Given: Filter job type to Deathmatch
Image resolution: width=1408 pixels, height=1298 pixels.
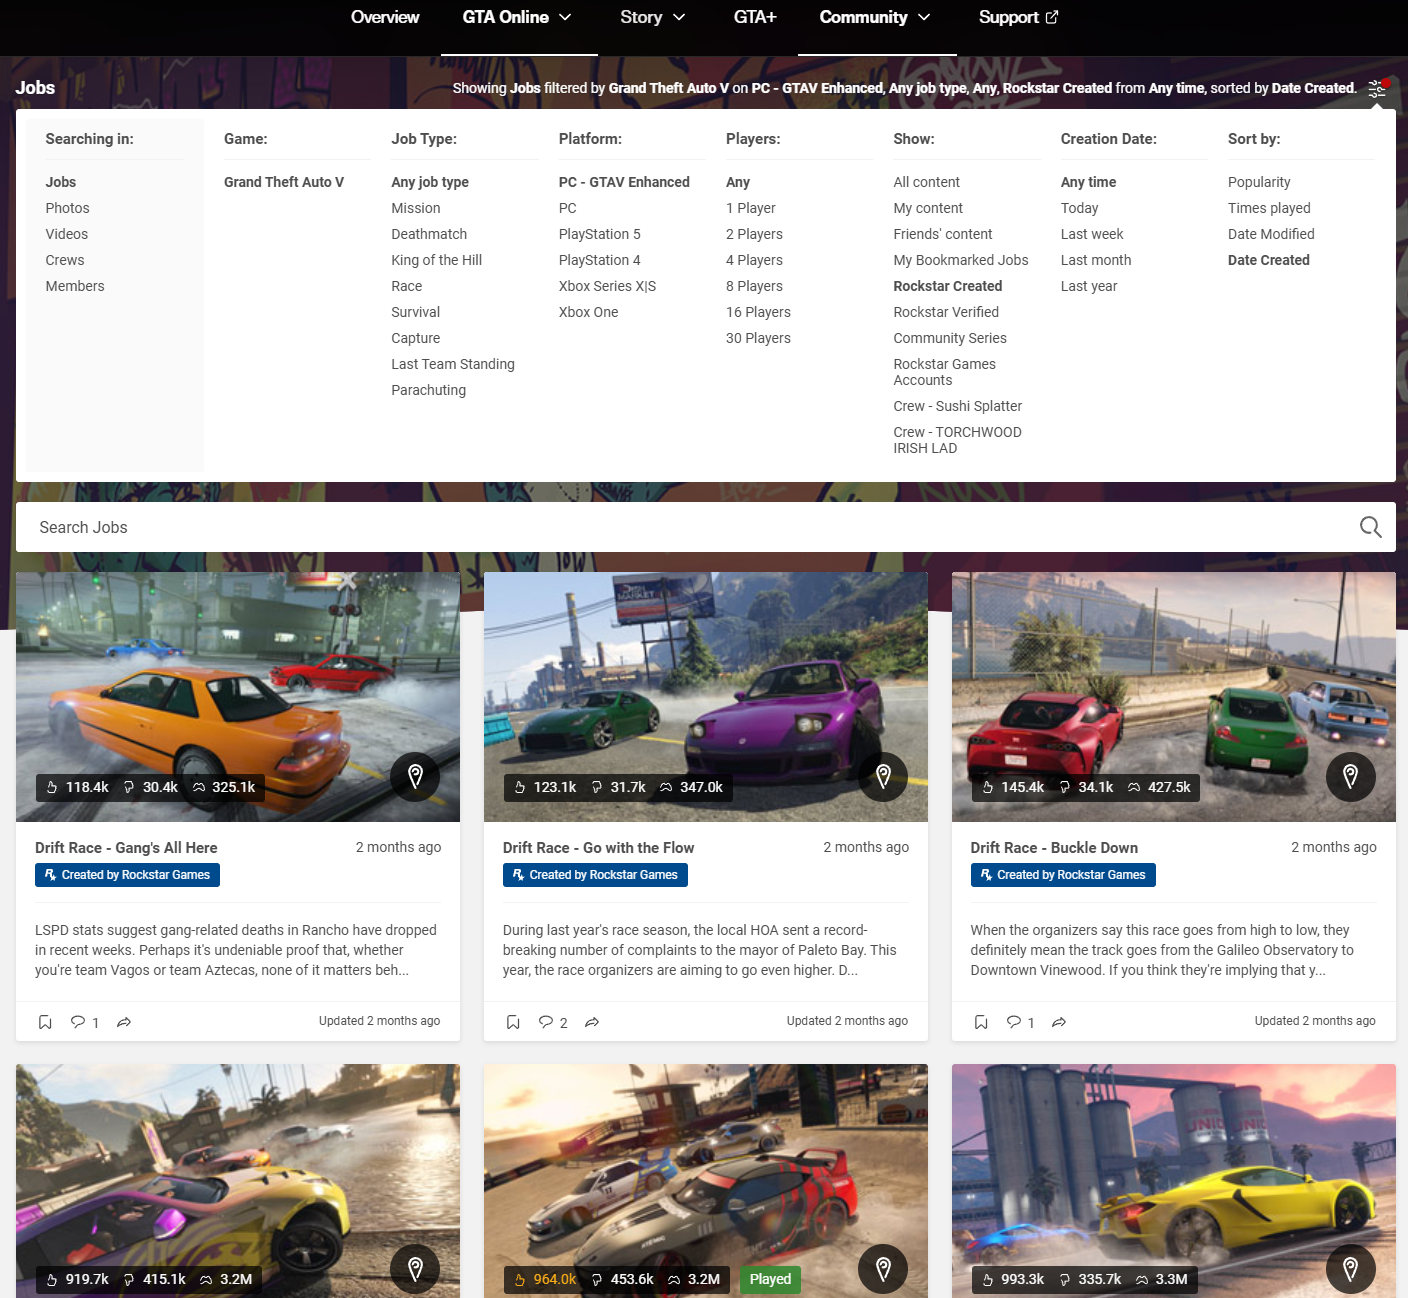Looking at the screenshot, I should point(429,234).
